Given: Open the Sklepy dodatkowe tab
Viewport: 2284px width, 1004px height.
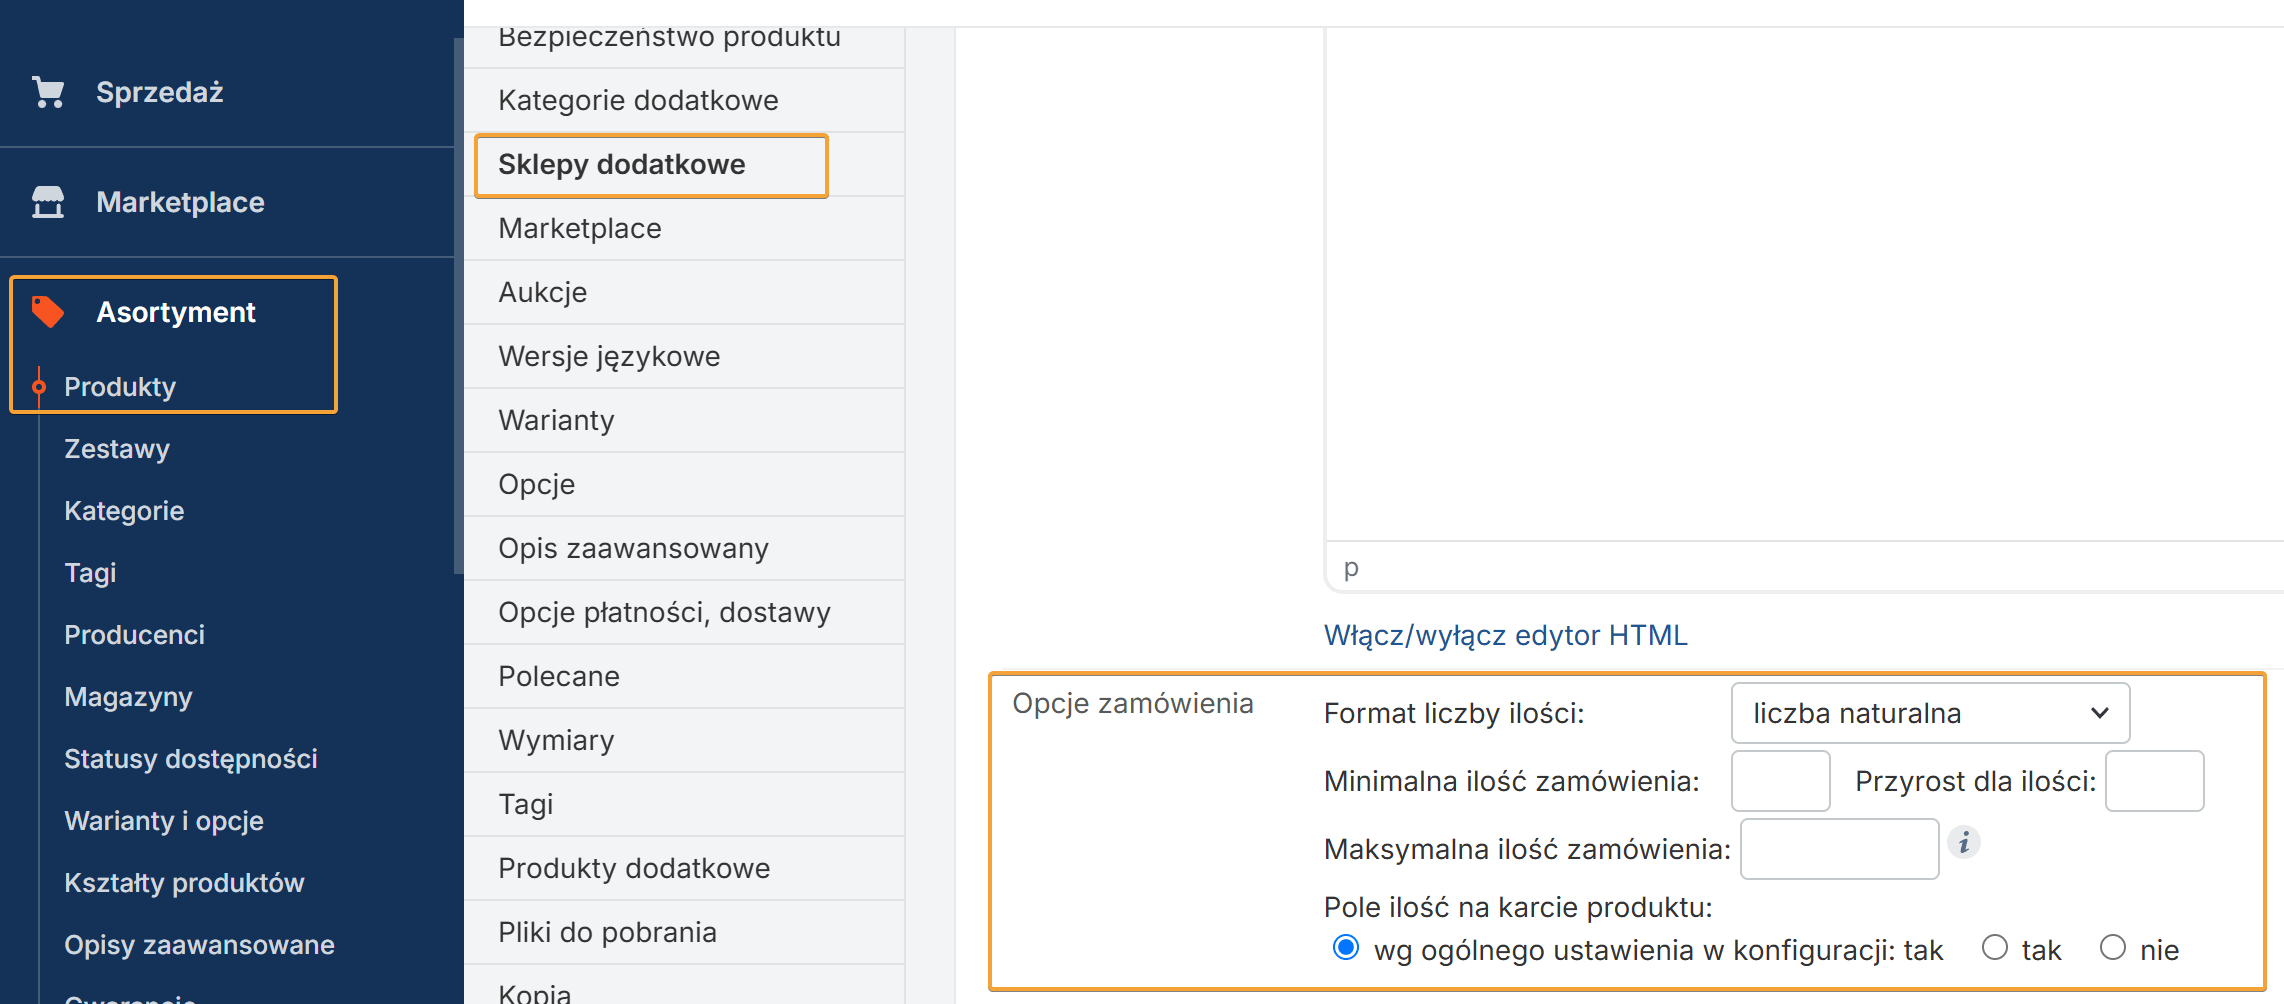Looking at the screenshot, I should [622, 165].
